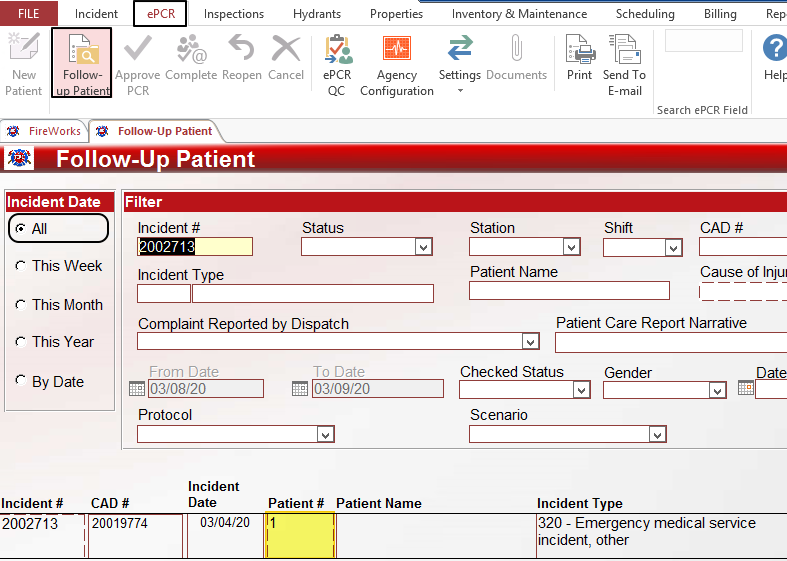Click the From Date field
This screenshot has height=561, width=787.
(206, 389)
